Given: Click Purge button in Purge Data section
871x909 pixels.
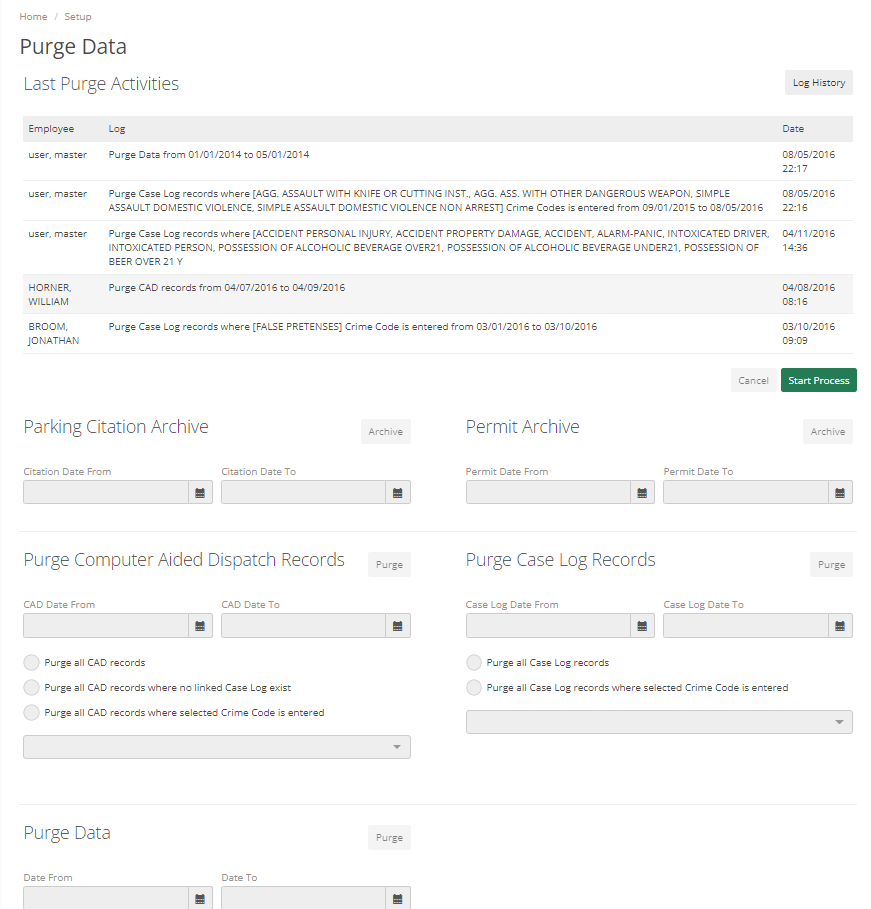Looking at the screenshot, I should (389, 837).
